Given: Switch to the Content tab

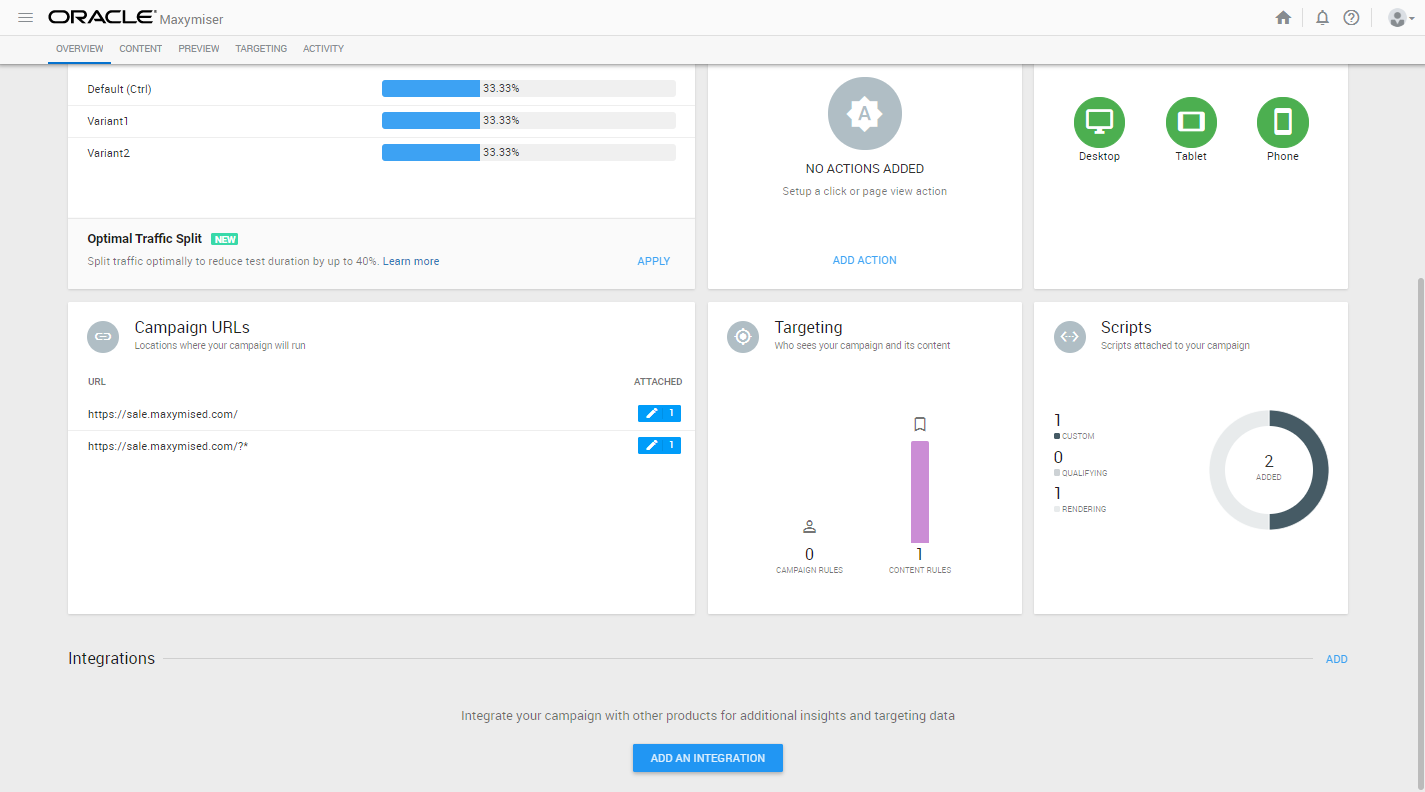Looking at the screenshot, I should [x=141, y=49].
